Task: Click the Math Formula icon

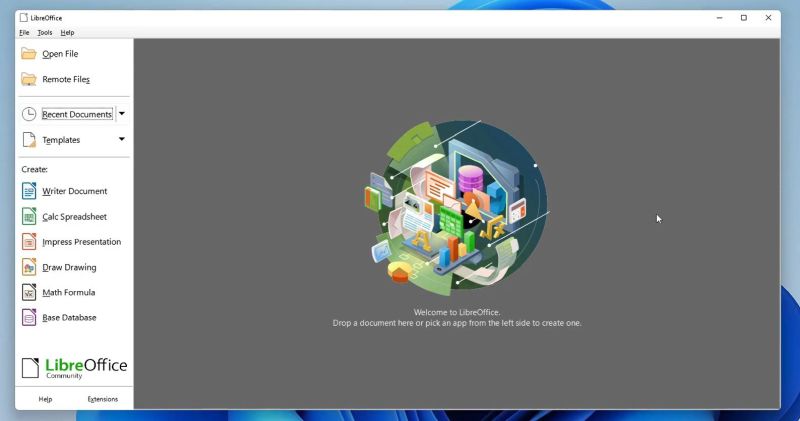Action: (x=29, y=292)
